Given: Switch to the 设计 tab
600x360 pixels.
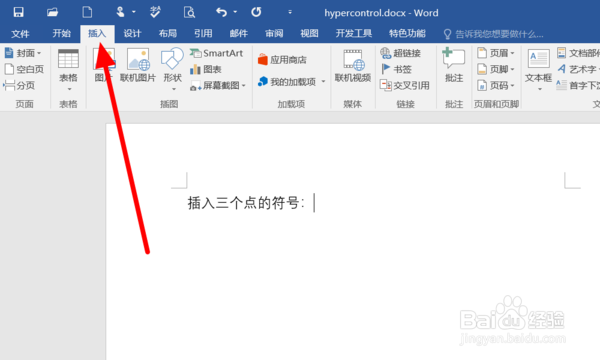Looking at the screenshot, I should coord(132,34).
